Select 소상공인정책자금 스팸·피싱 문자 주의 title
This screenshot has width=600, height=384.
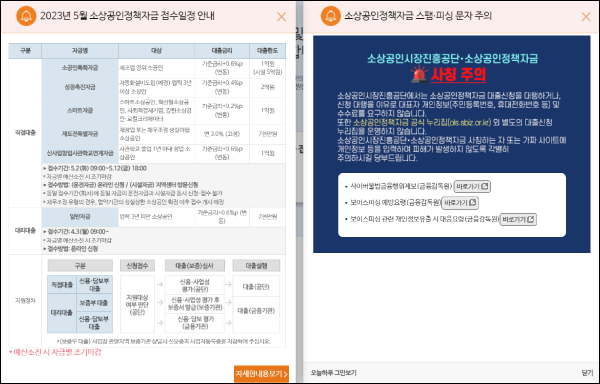(418, 16)
